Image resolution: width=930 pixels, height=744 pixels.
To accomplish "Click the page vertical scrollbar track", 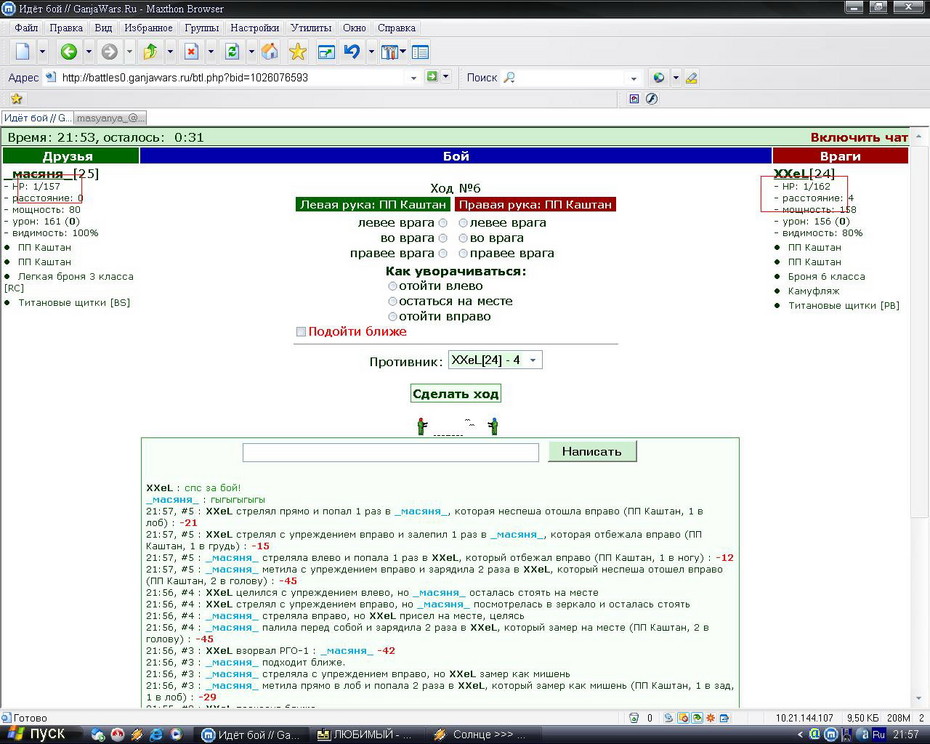I will [x=919, y=415].
